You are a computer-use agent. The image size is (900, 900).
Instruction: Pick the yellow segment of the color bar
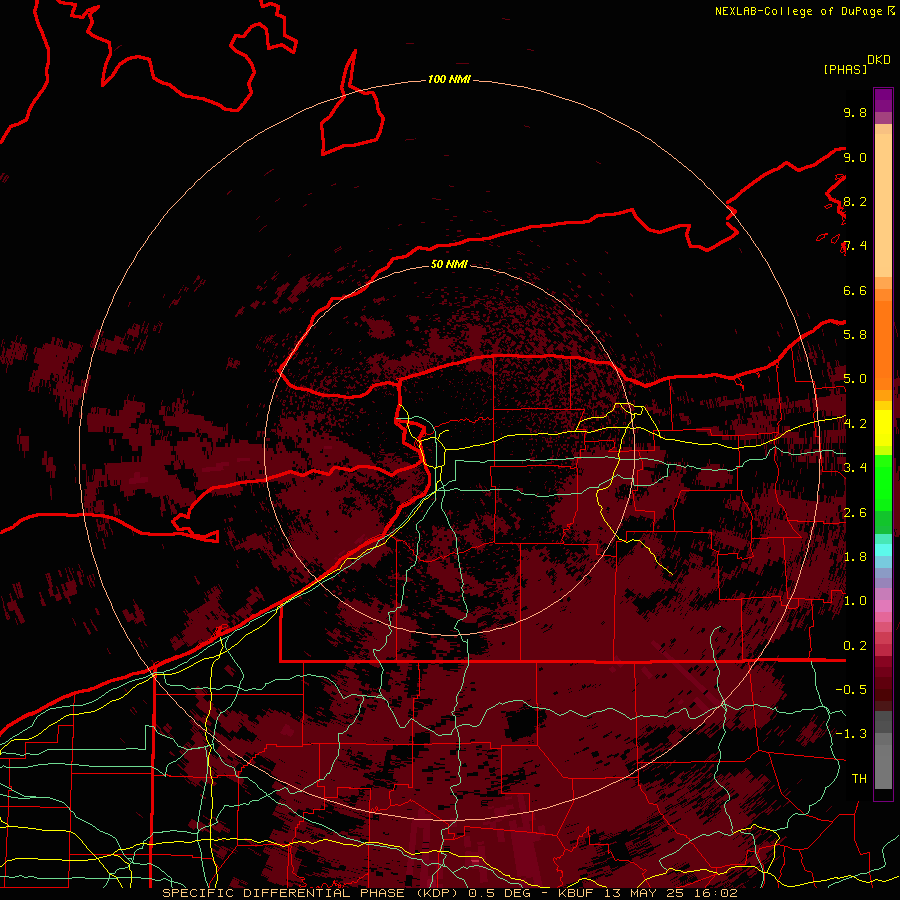tap(883, 428)
